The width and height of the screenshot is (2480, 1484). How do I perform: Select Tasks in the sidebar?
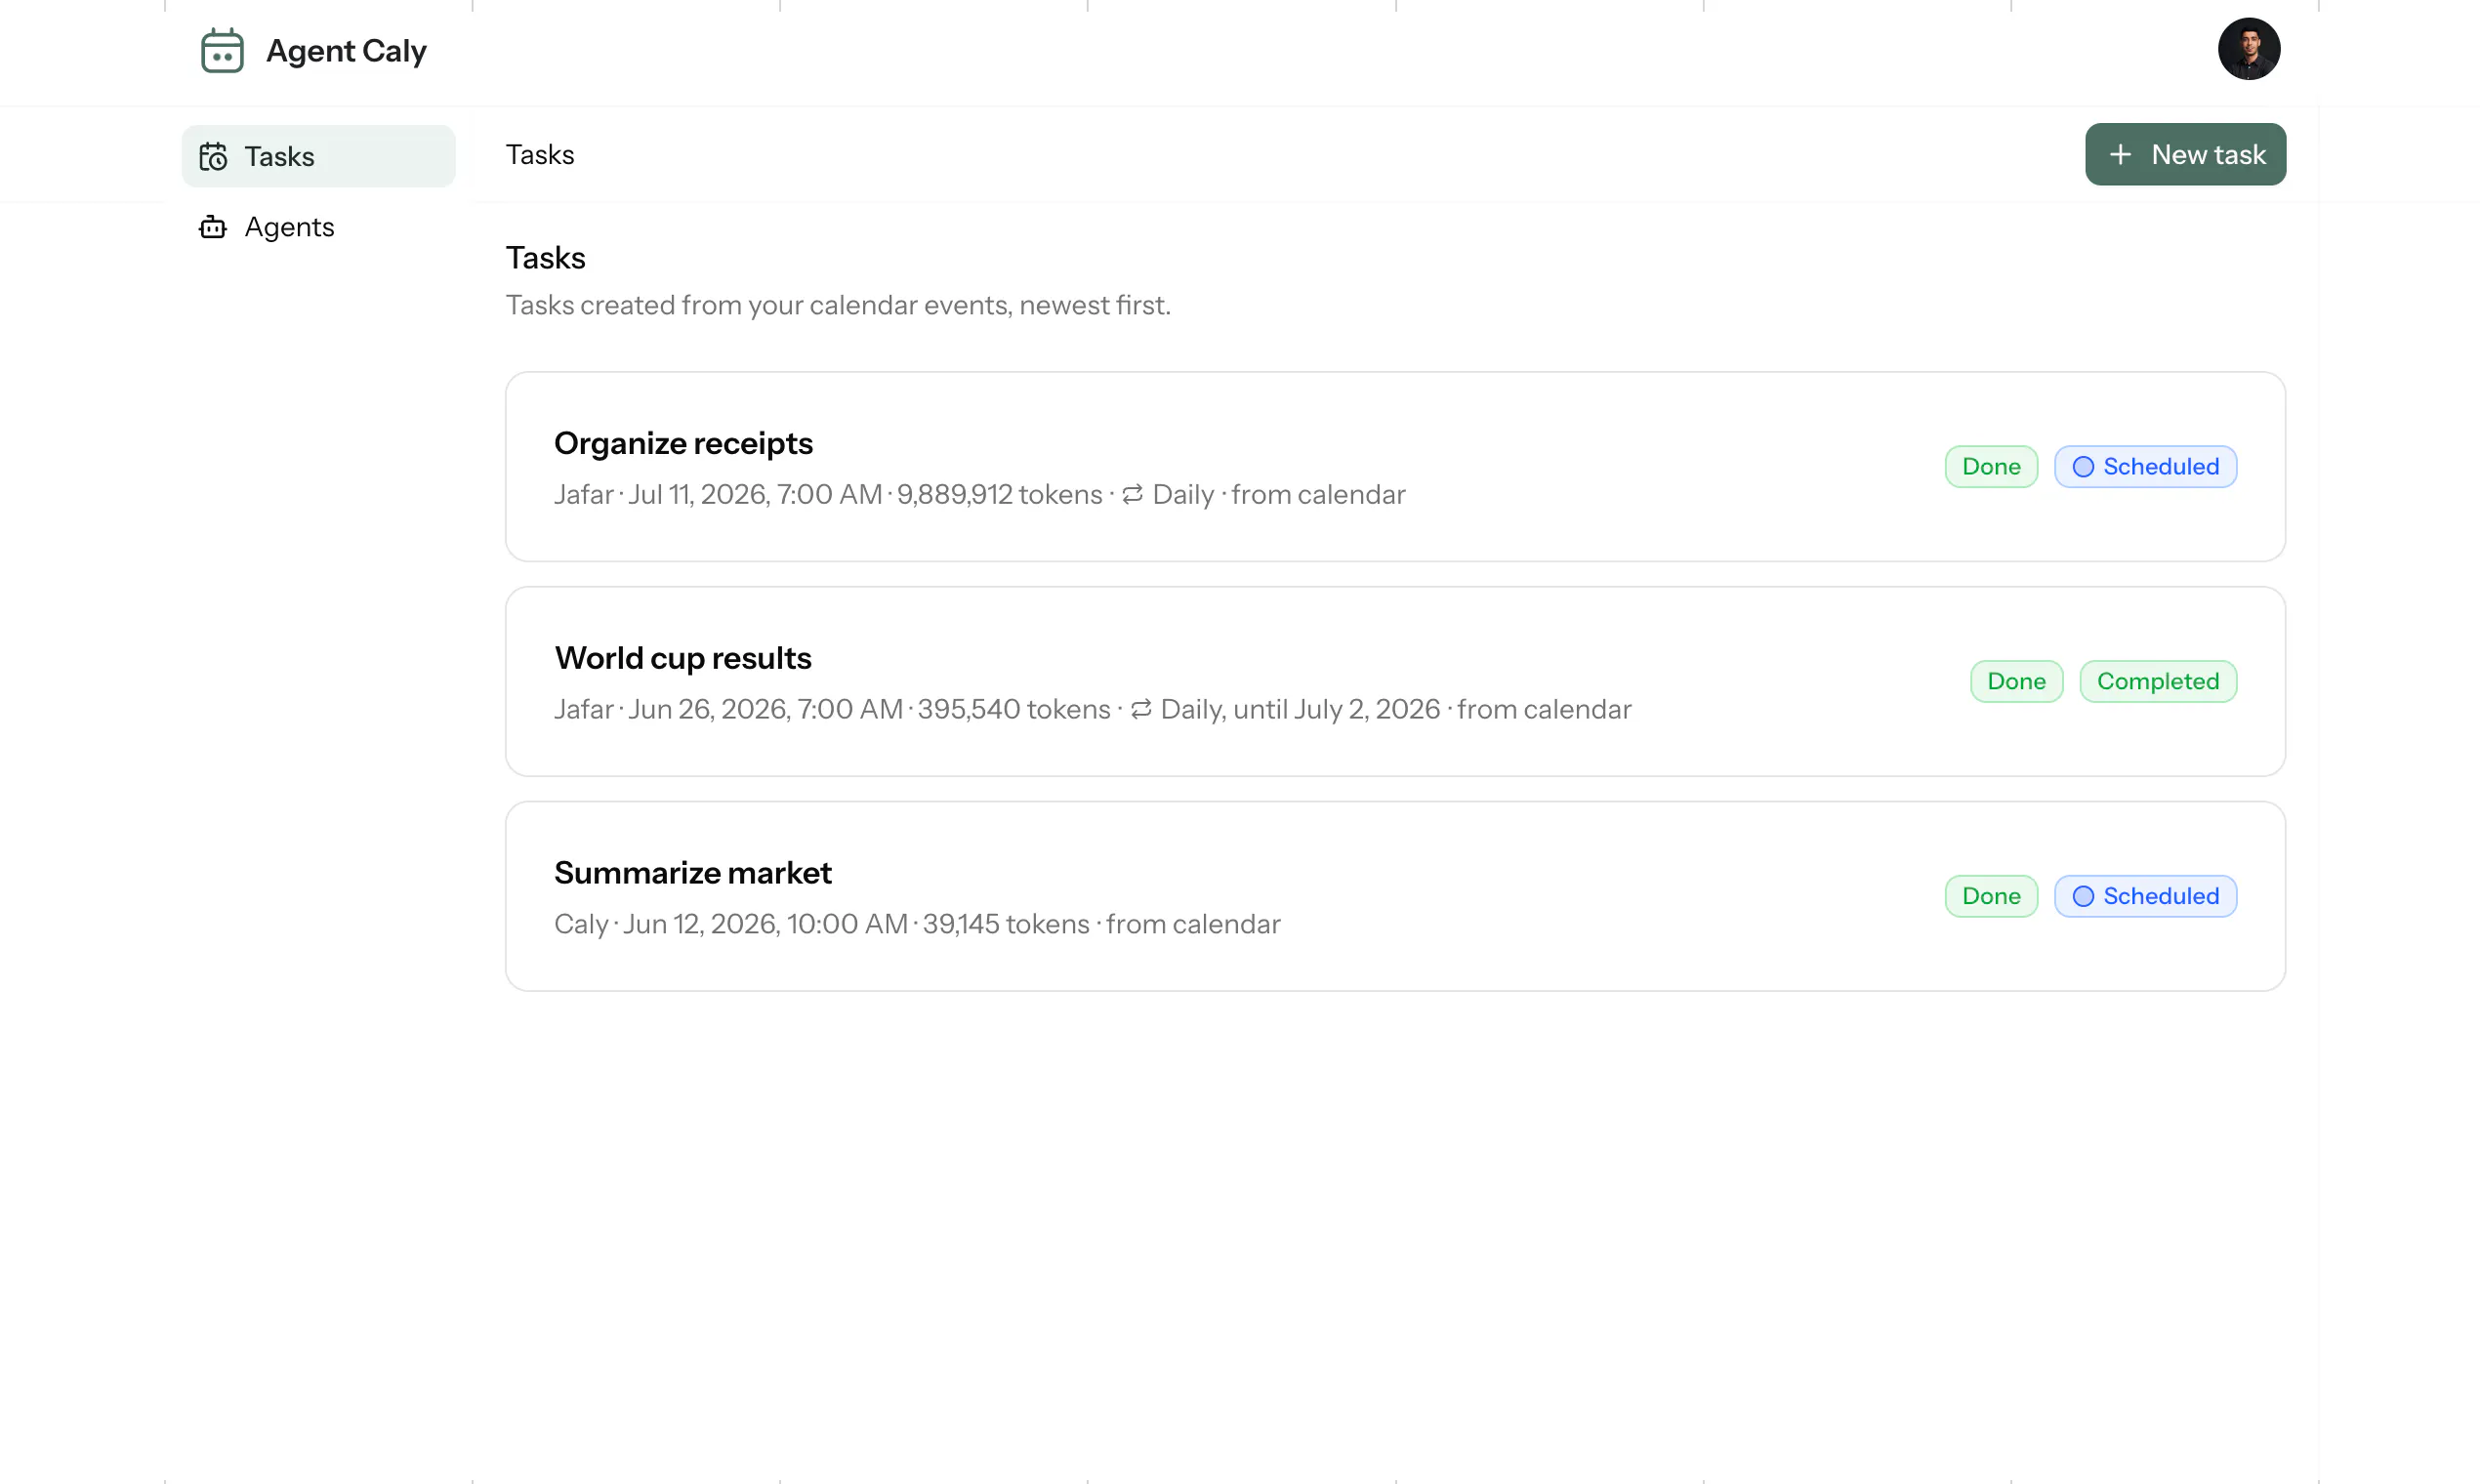[318, 156]
